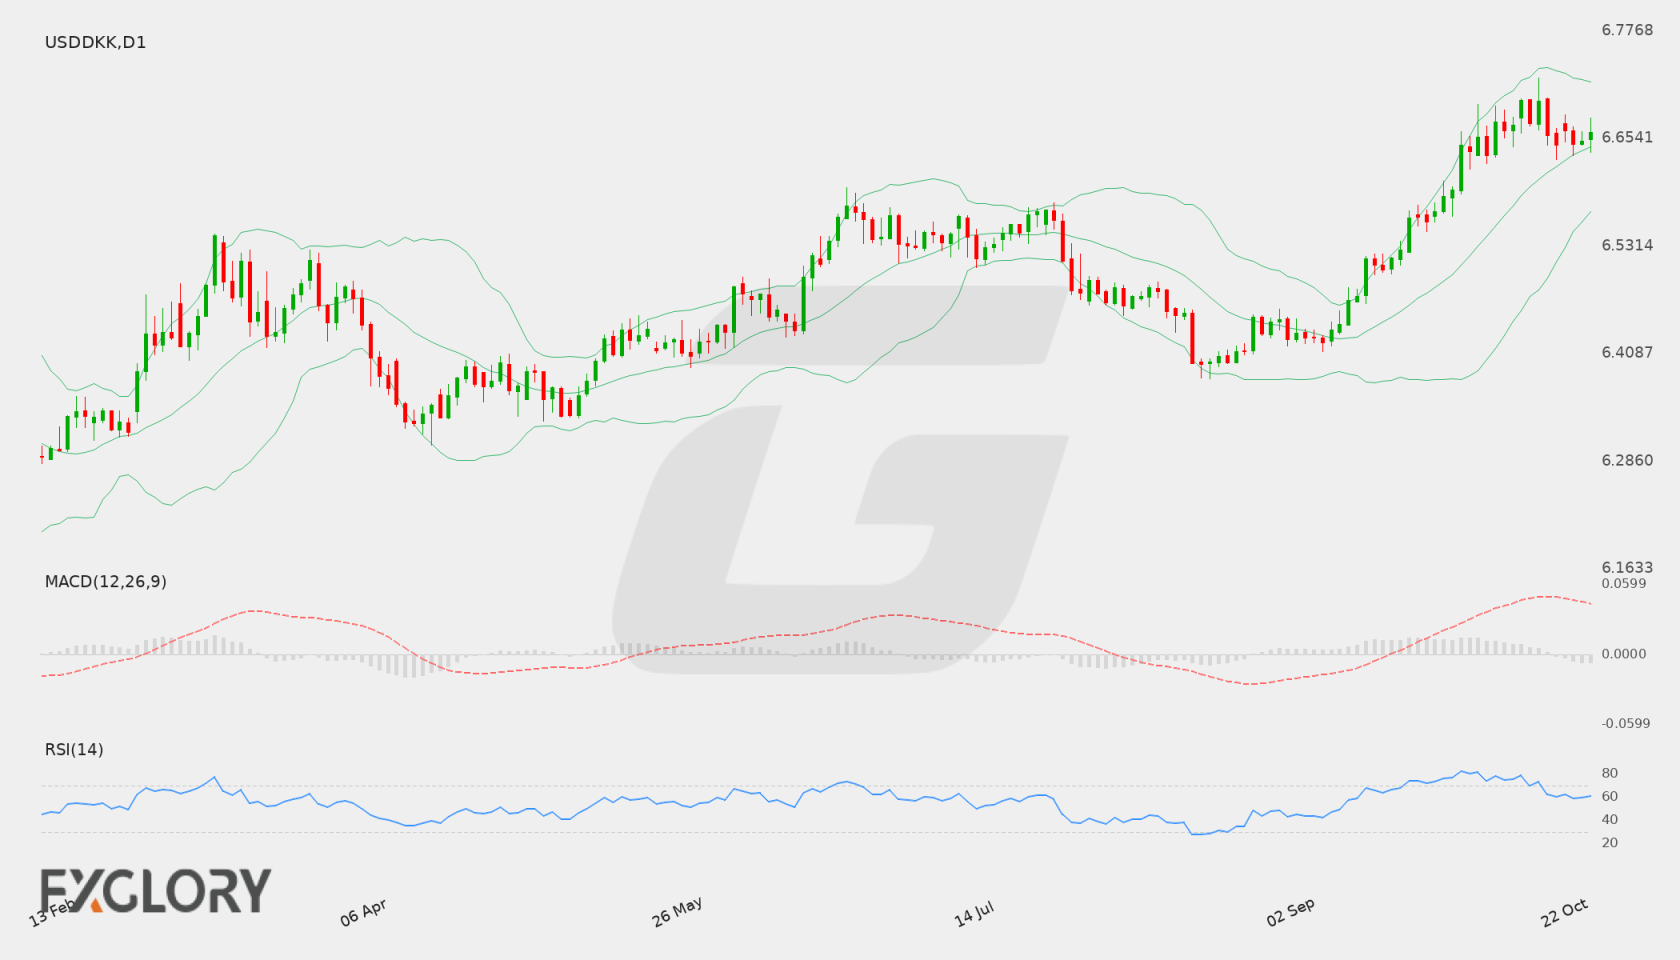
Task: Click the RSI 80 level label
Action: click(x=1610, y=773)
